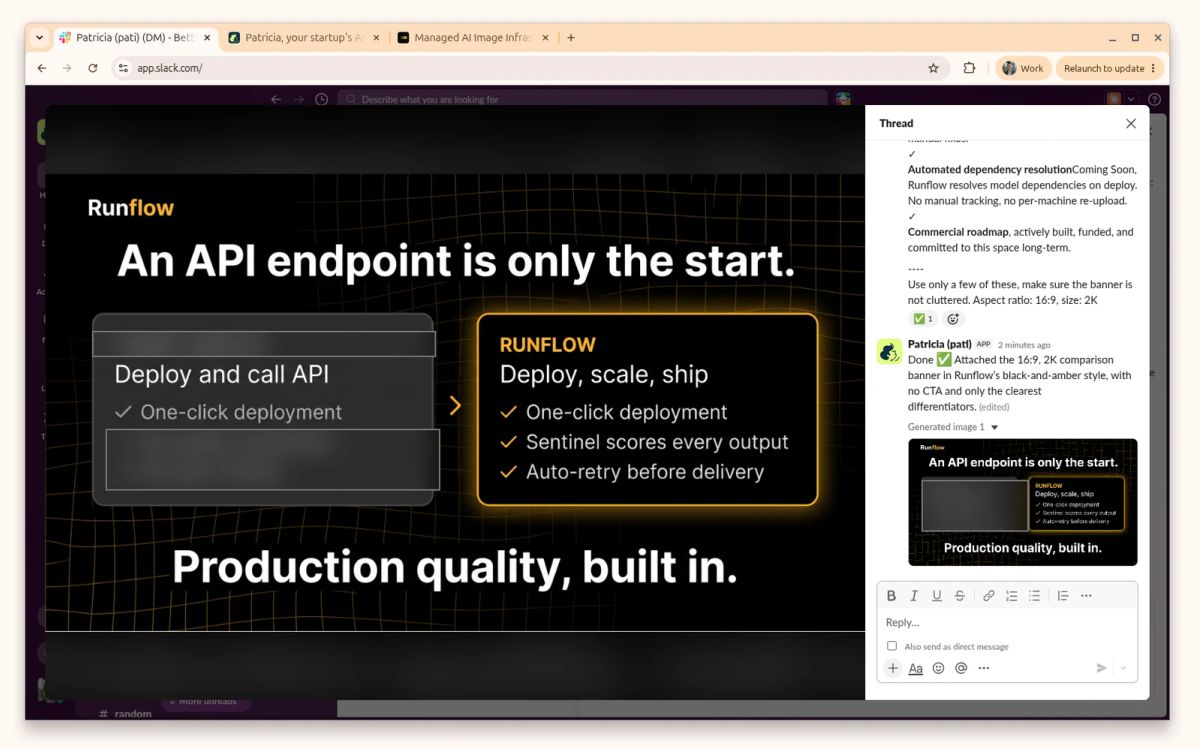Close the Patricia, your startup's tab
This screenshot has width=1200, height=749.
point(376,38)
